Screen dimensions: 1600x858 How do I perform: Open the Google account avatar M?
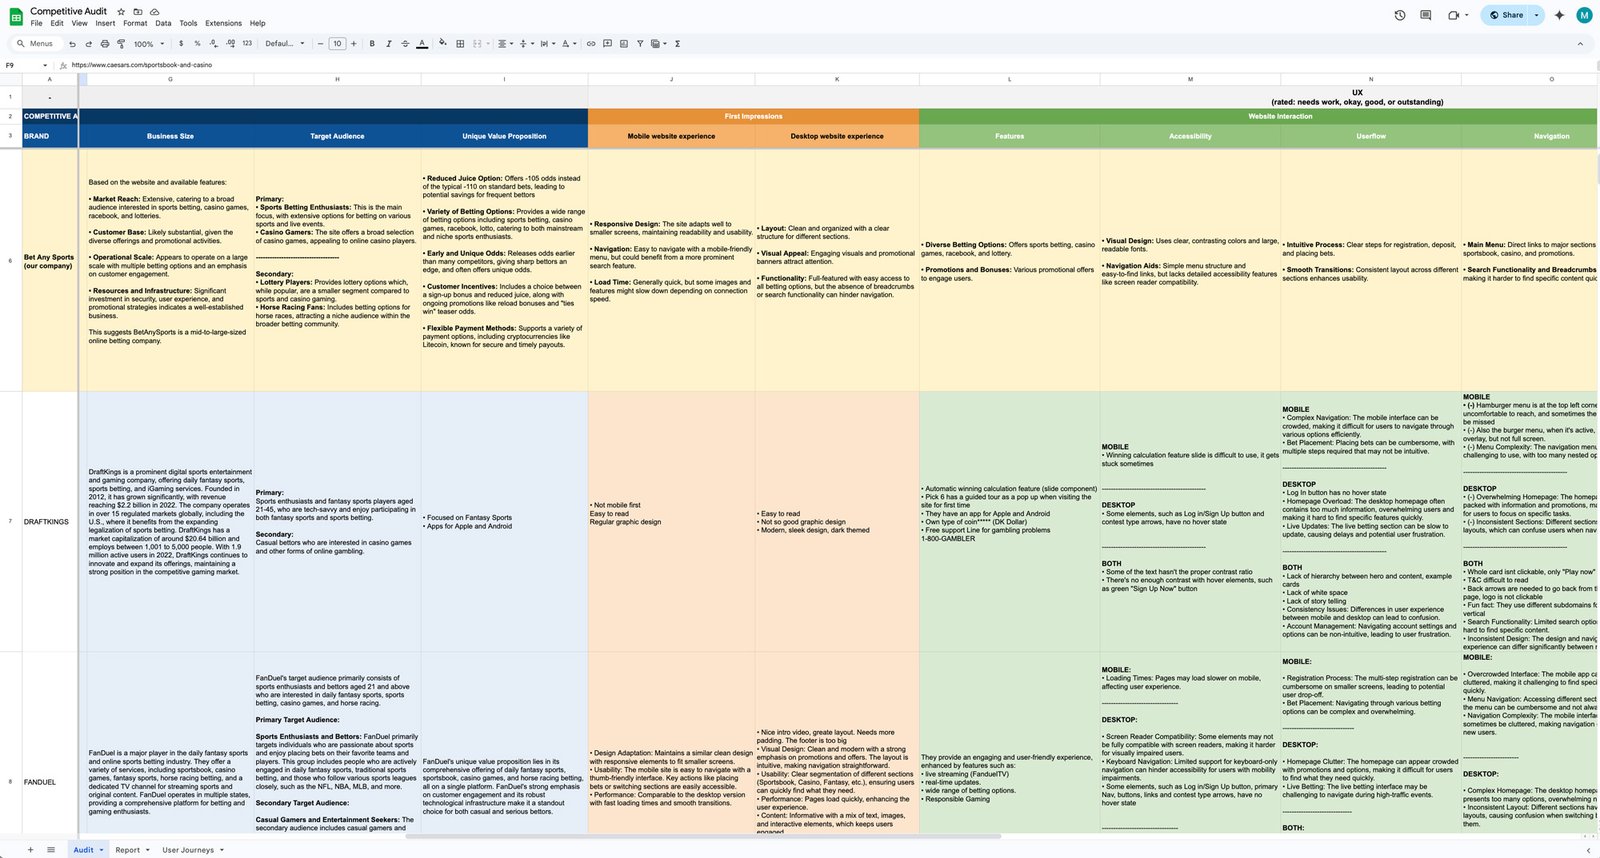pyautogui.click(x=1584, y=15)
